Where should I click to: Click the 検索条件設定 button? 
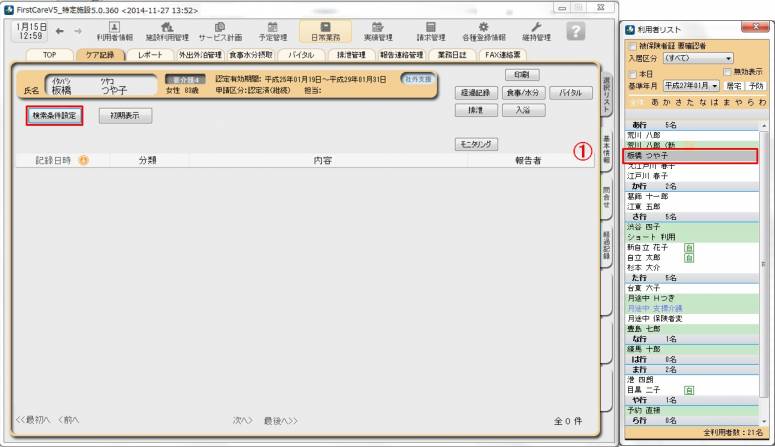tap(54, 115)
